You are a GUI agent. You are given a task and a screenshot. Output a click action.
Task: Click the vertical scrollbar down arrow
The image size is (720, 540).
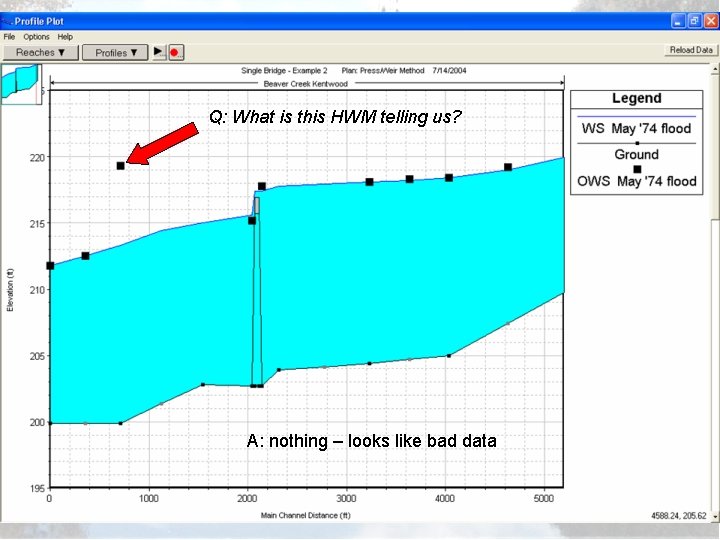[x=715, y=516]
